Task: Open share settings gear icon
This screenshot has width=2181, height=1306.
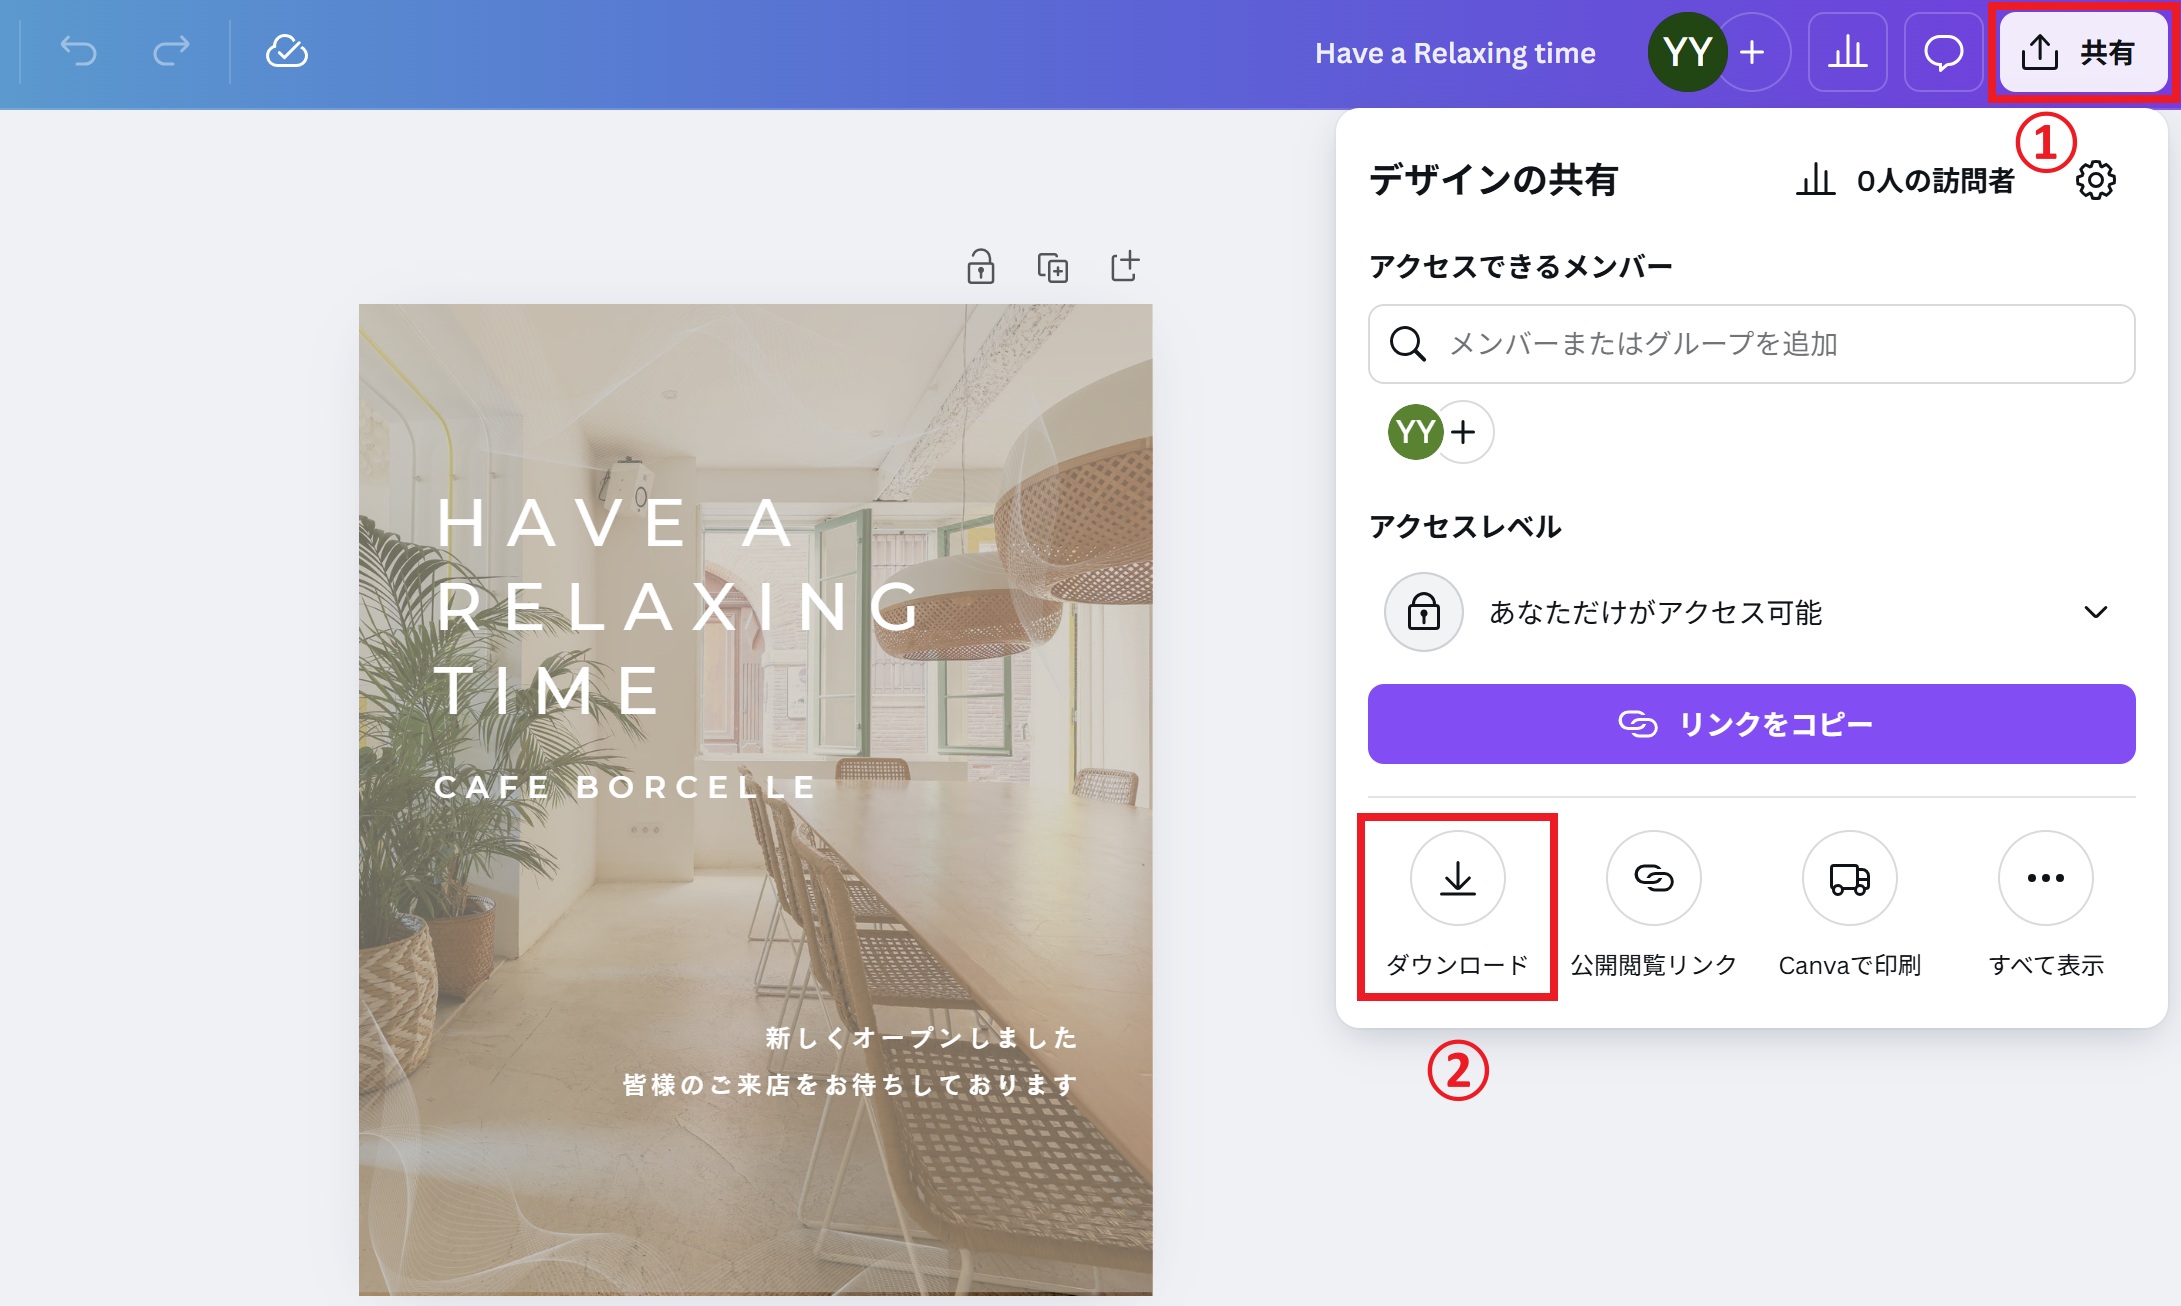Action: coord(2095,181)
